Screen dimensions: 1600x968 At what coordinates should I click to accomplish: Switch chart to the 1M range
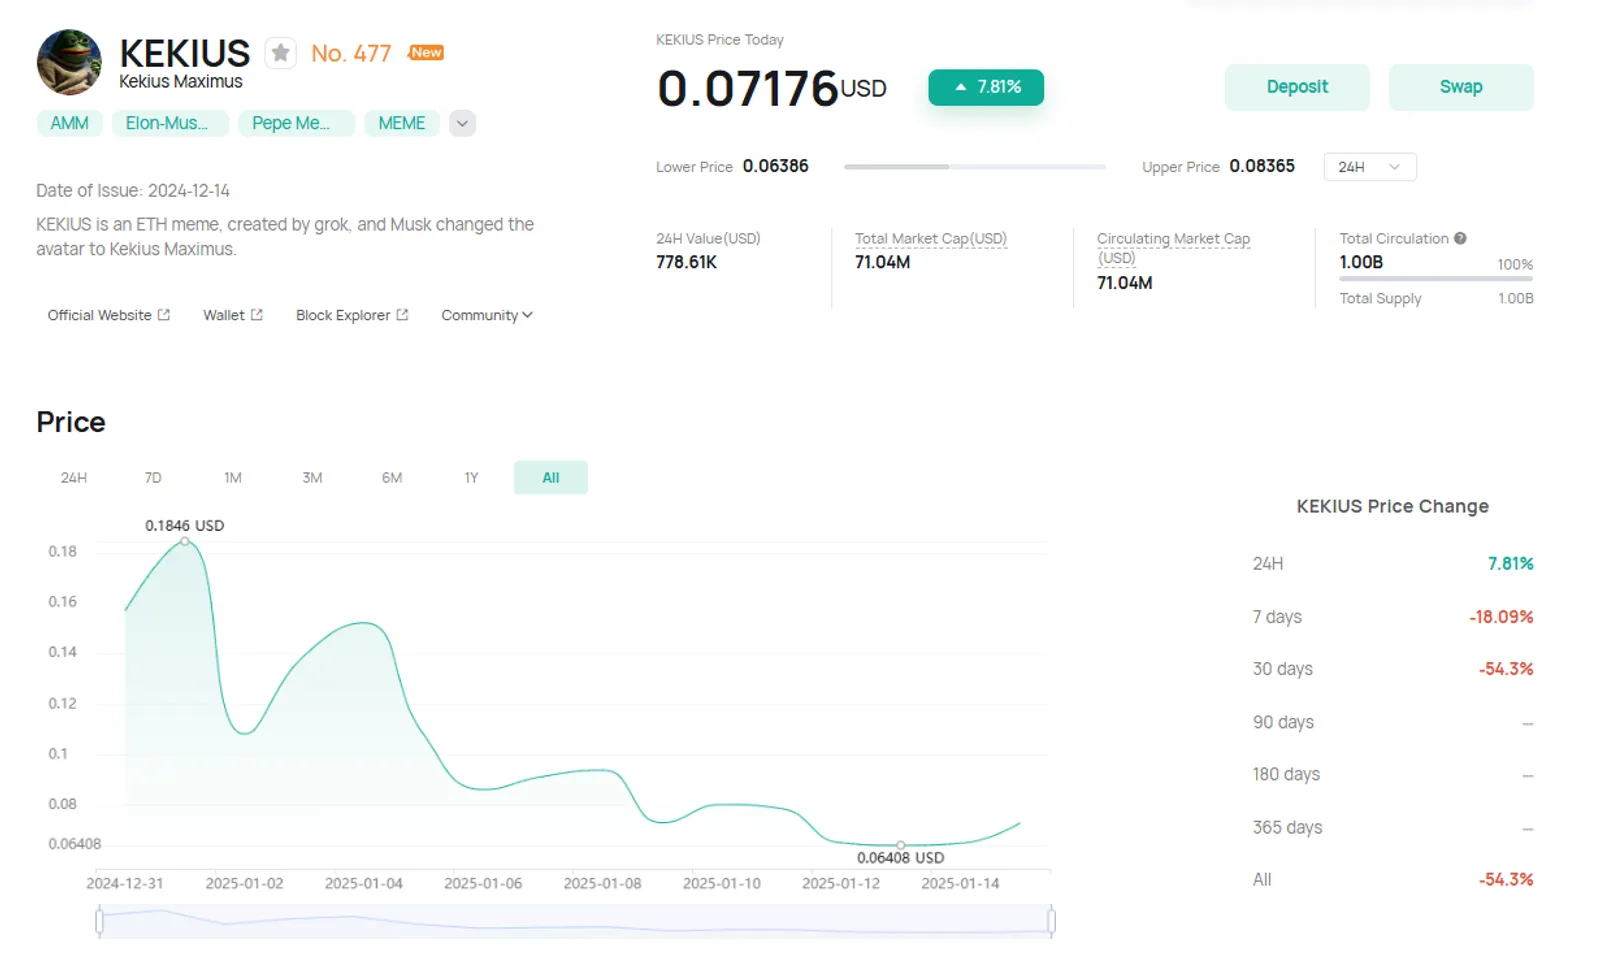(233, 478)
